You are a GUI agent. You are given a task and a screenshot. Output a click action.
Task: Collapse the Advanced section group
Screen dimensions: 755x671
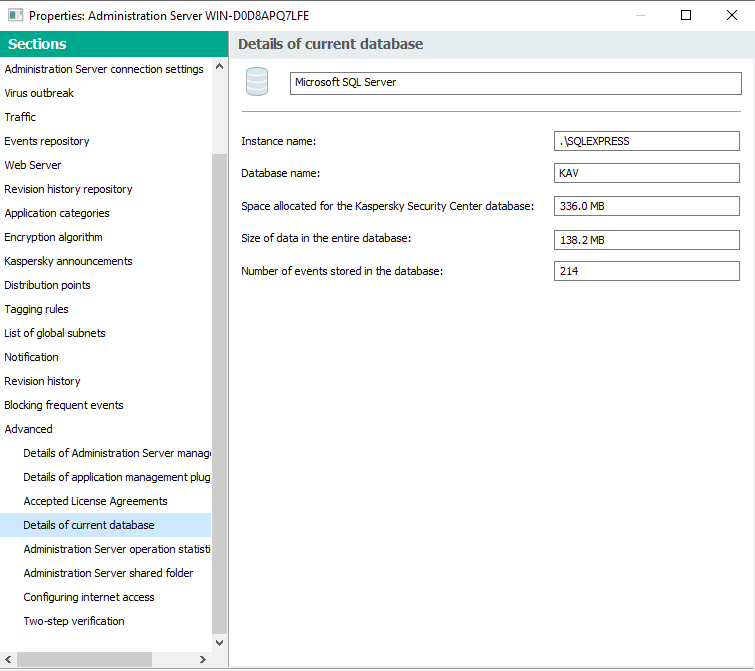pyautogui.click(x=28, y=429)
